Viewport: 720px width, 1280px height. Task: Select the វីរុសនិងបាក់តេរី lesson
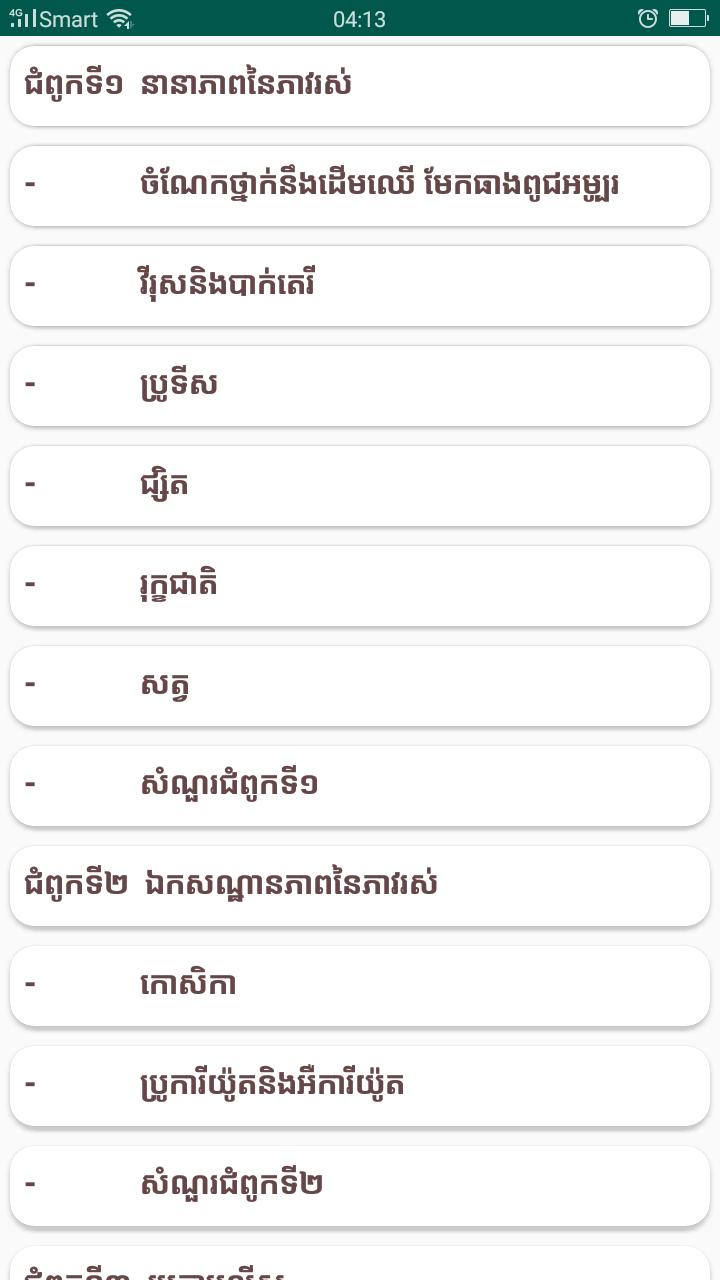(360, 286)
